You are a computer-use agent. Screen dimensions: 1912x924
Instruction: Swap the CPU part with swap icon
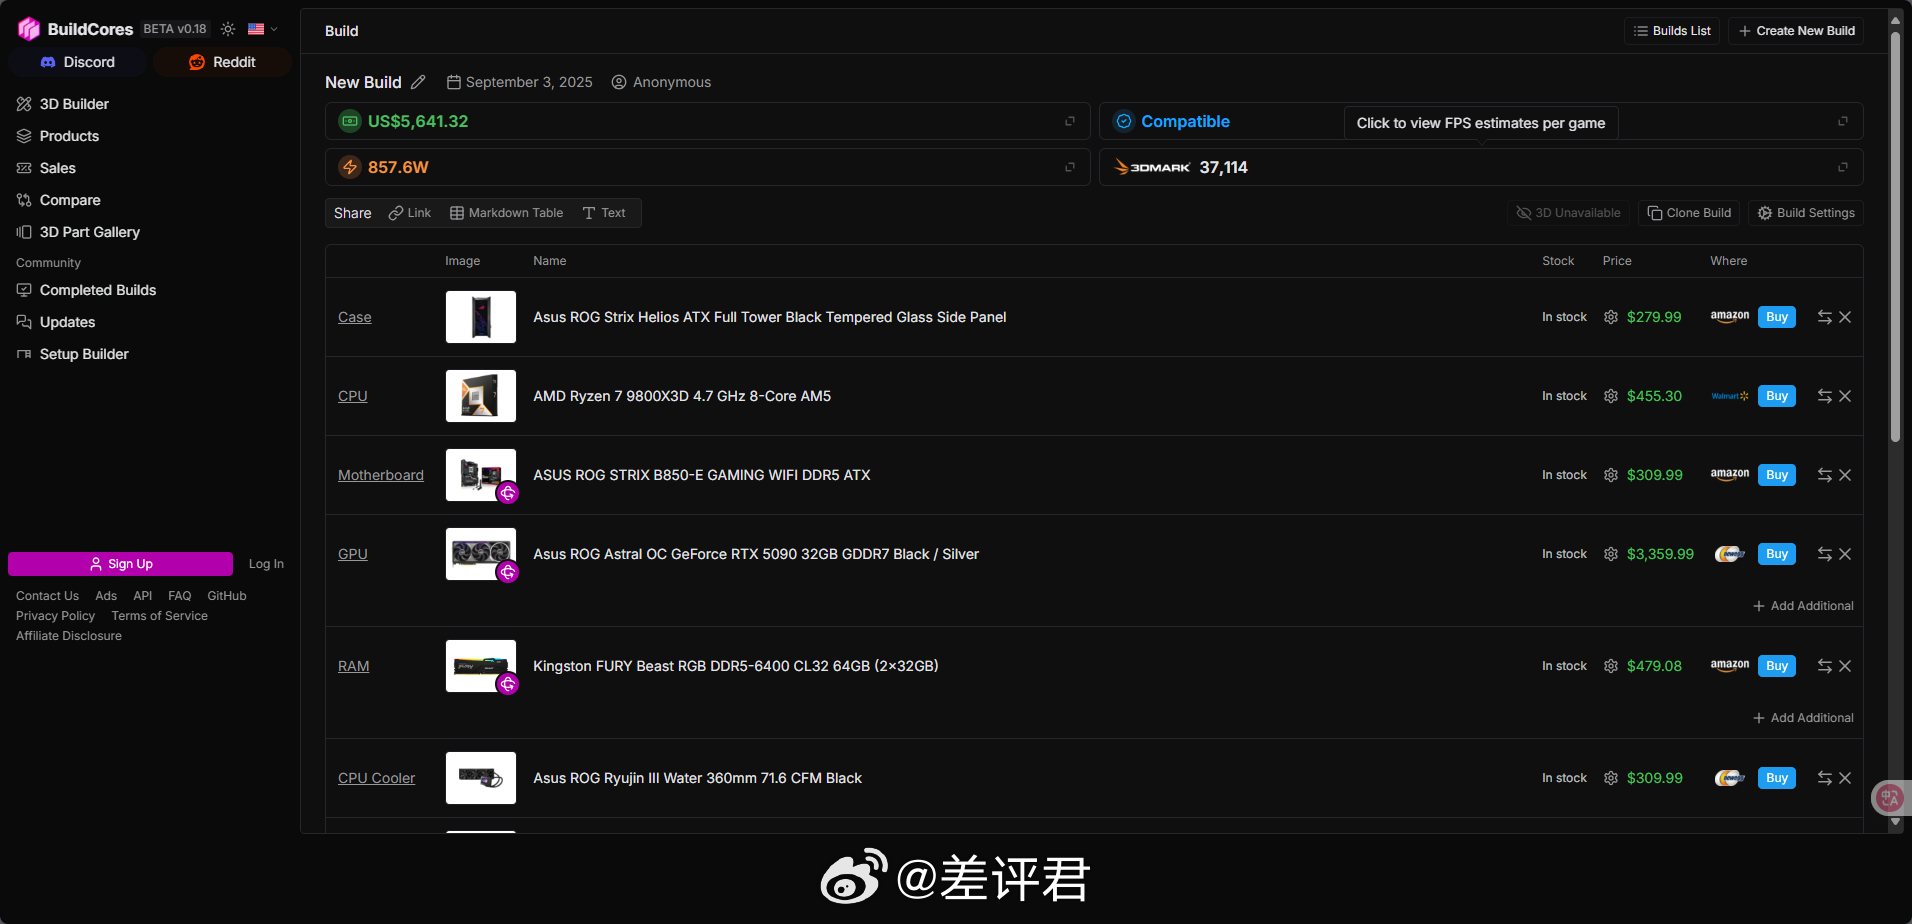(x=1825, y=396)
